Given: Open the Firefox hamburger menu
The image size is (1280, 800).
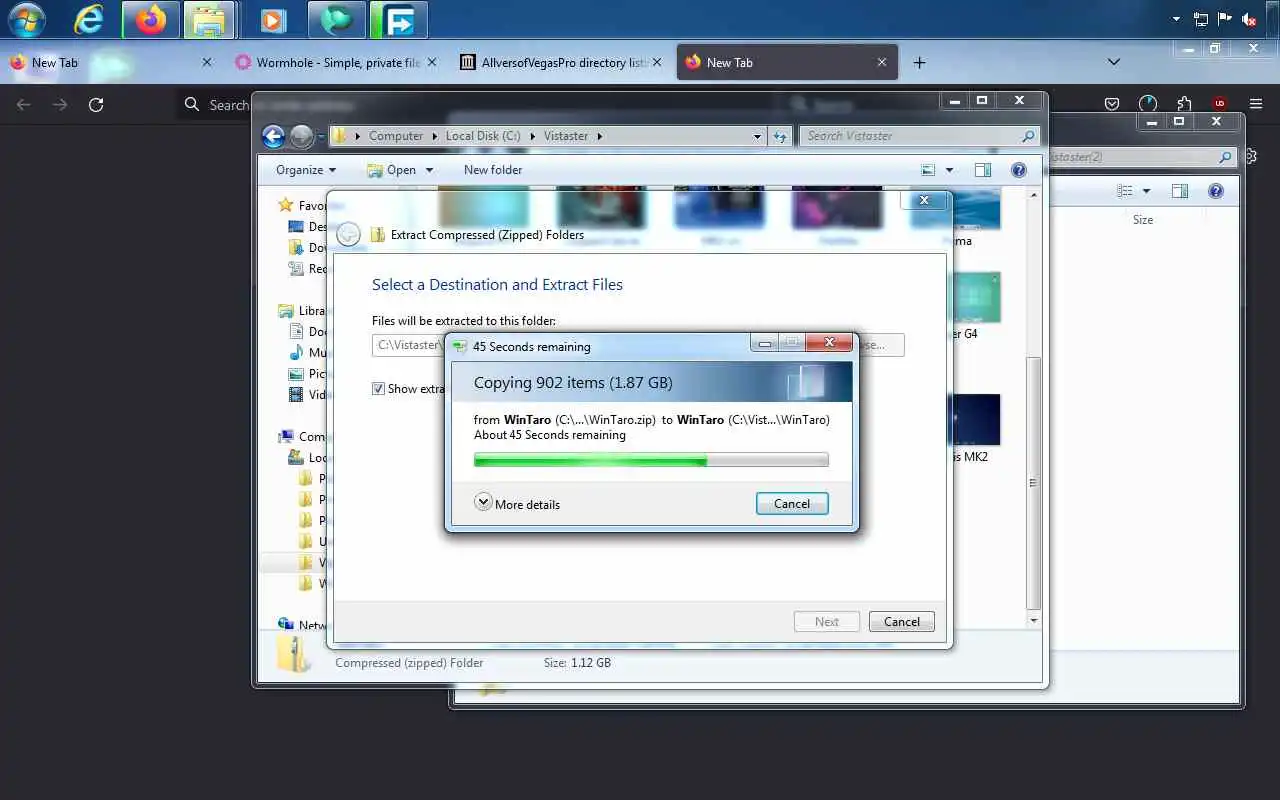Looking at the screenshot, I should (x=1256, y=104).
